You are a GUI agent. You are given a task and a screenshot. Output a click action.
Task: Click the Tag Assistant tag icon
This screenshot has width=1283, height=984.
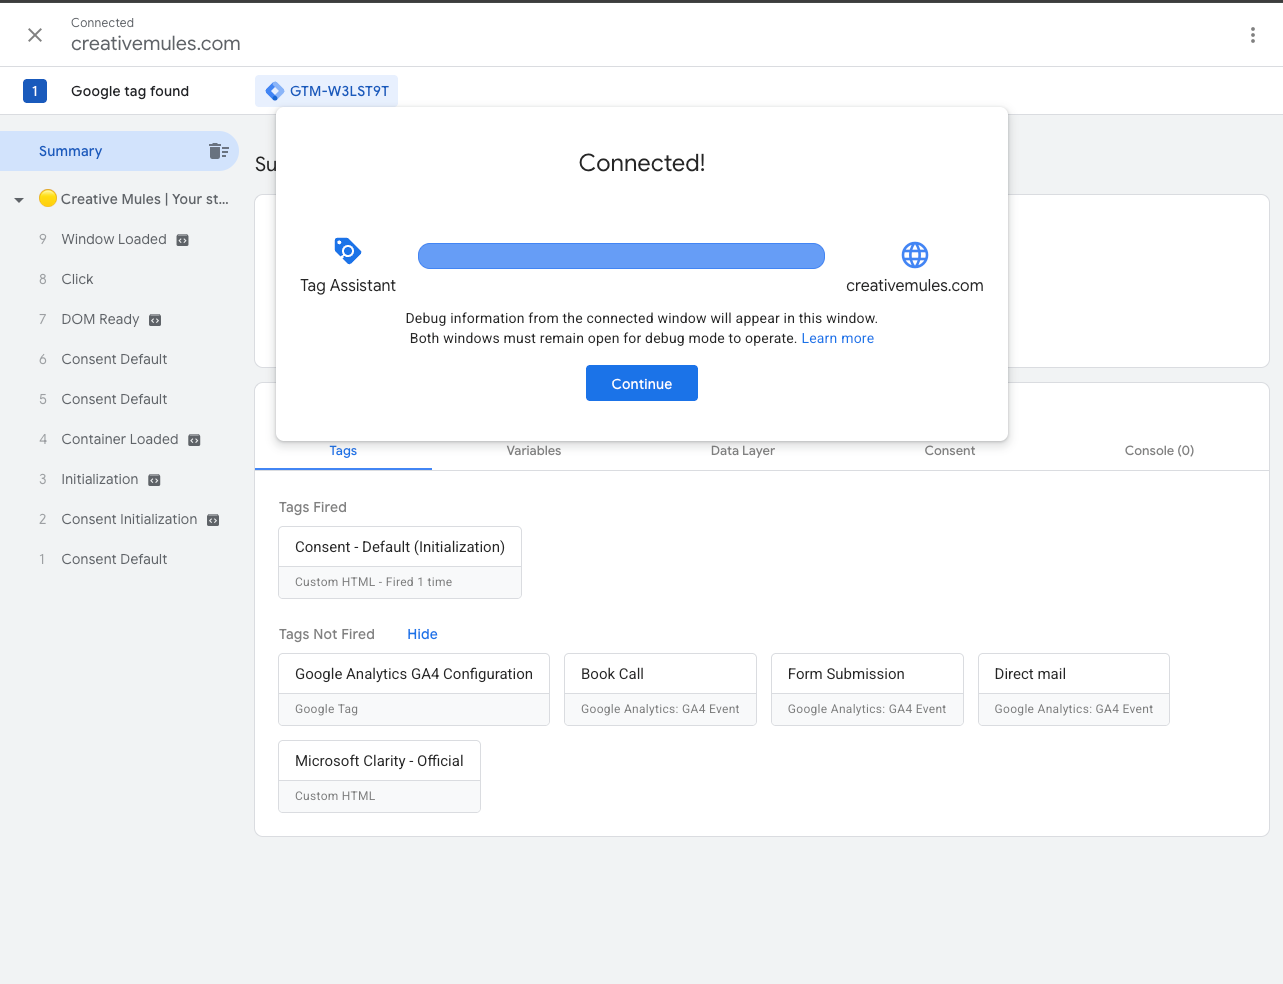point(347,251)
